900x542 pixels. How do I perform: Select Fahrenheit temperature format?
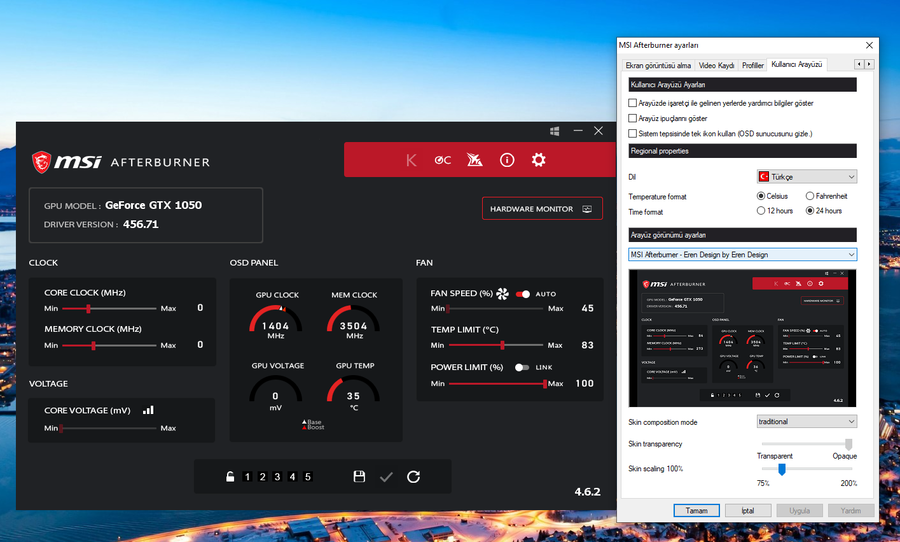tap(809, 196)
